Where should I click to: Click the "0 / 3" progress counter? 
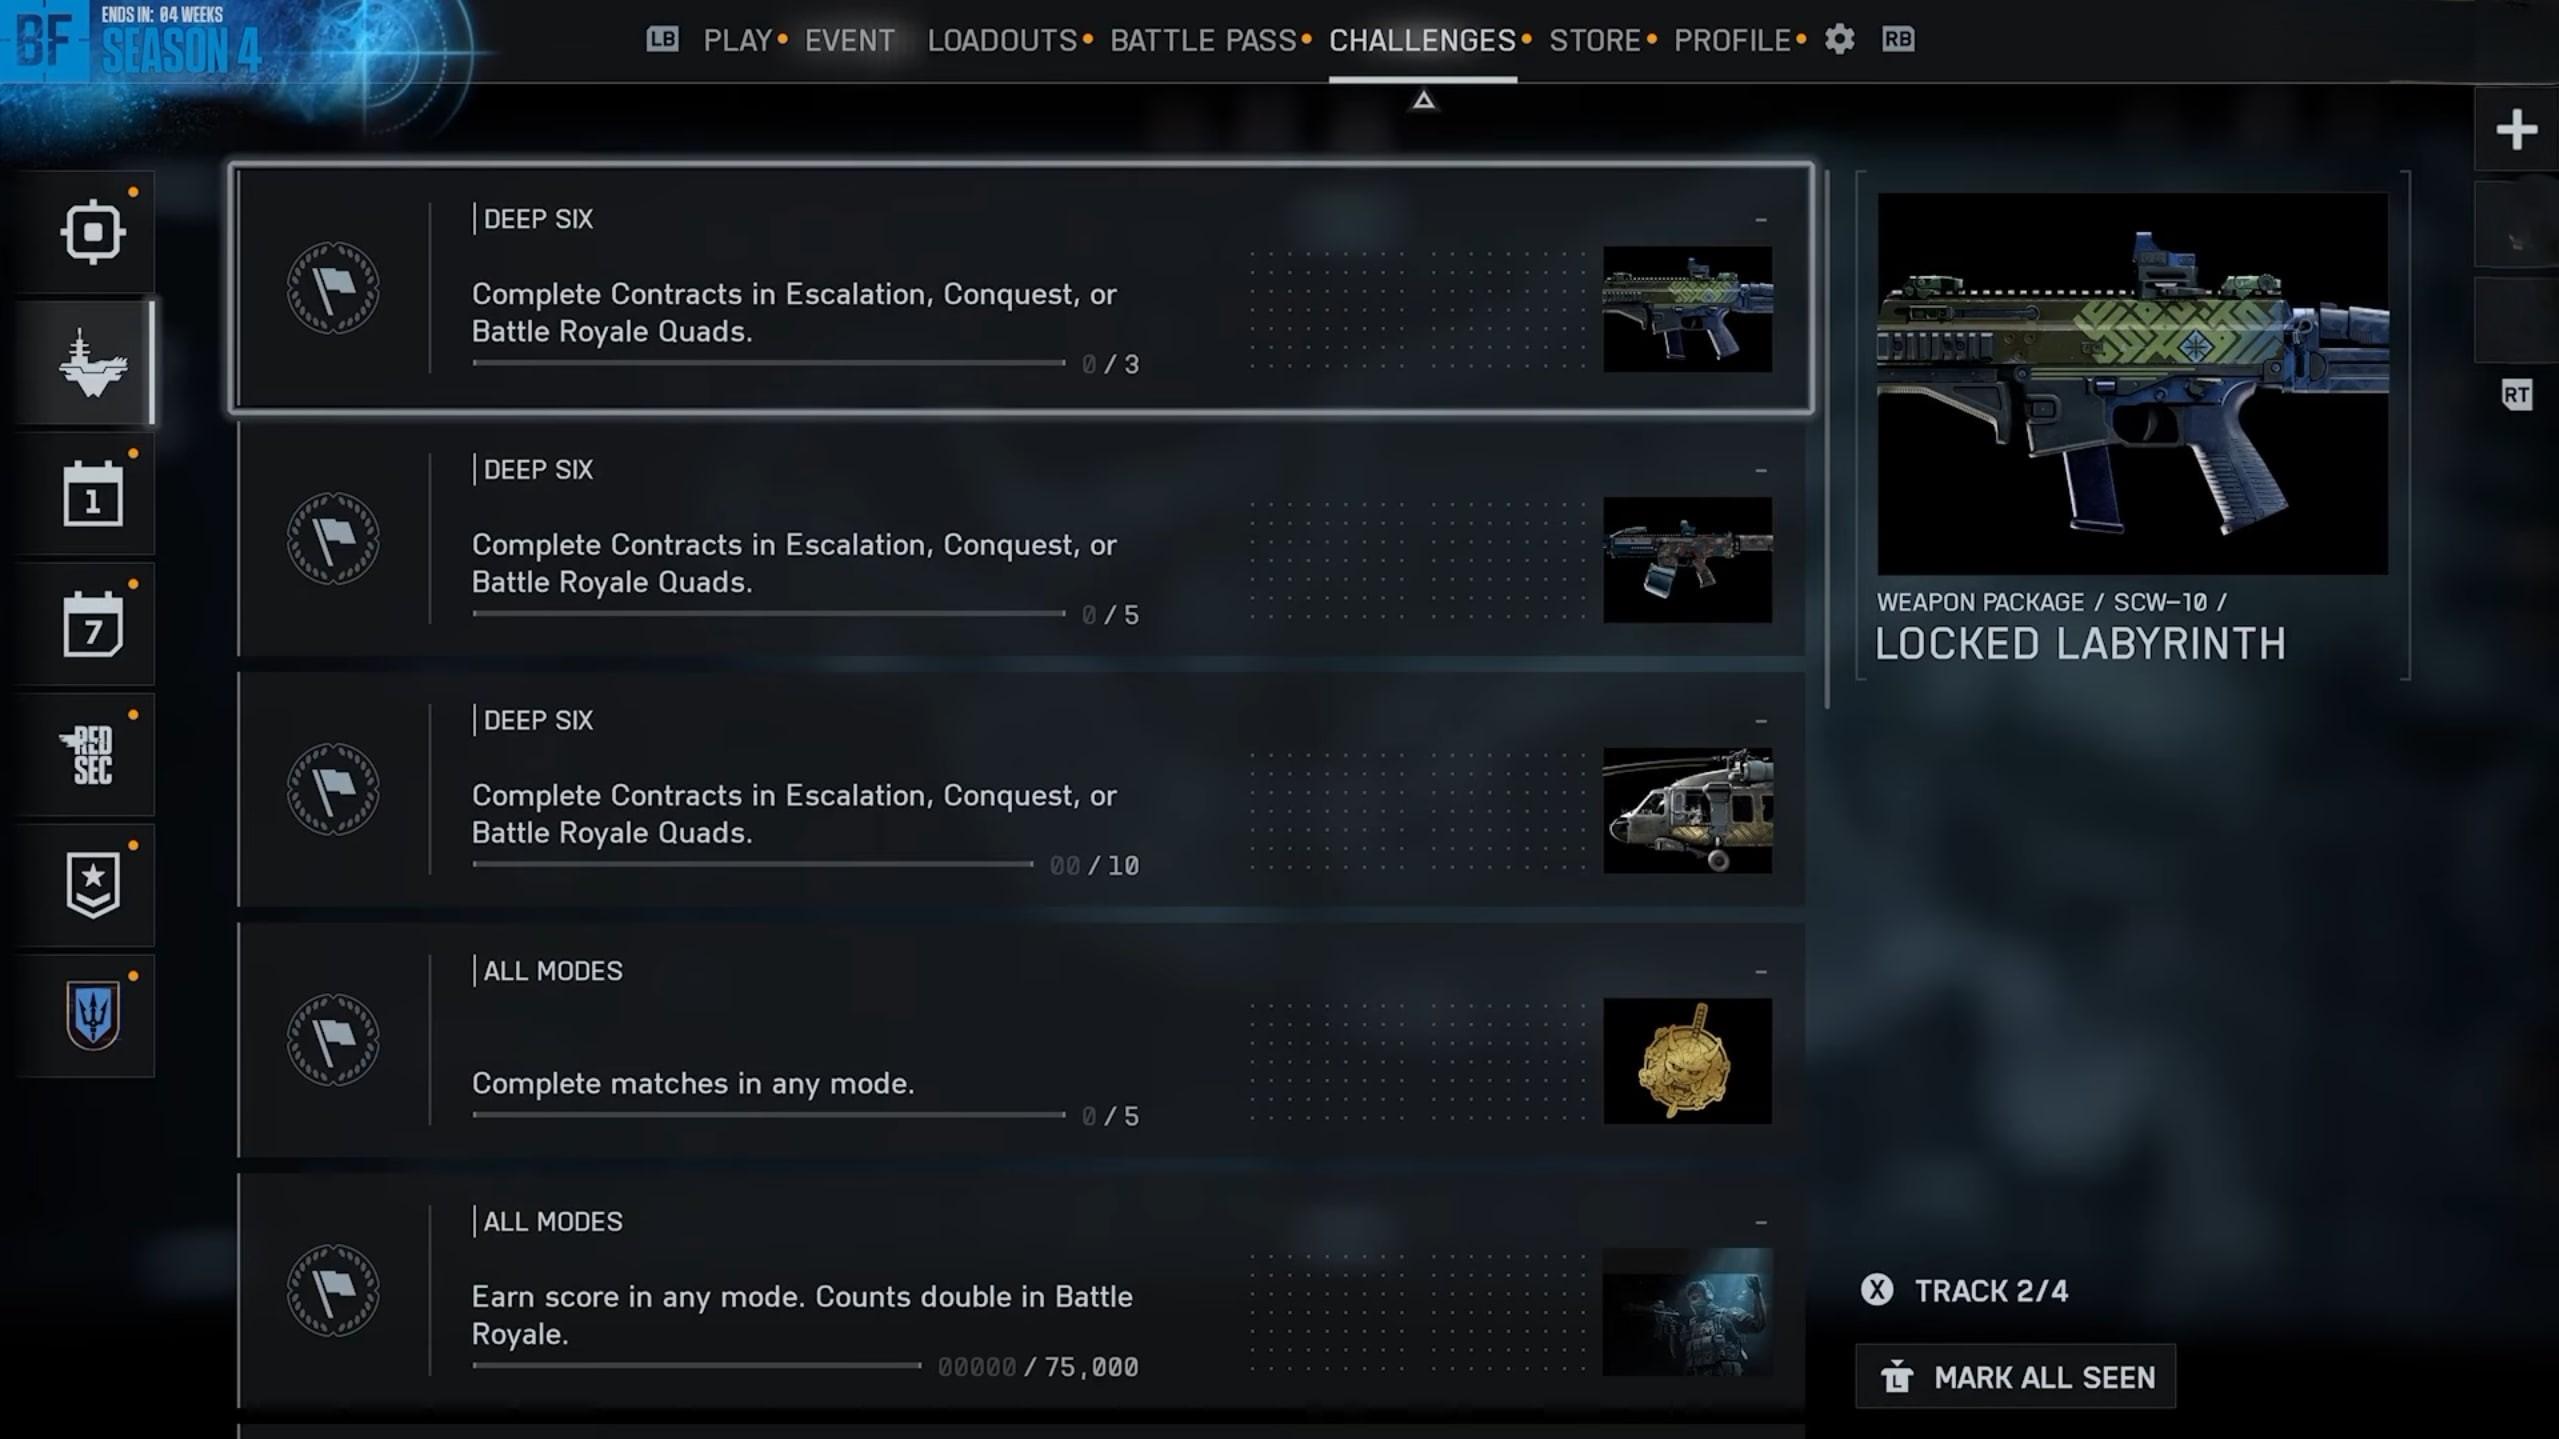pyautogui.click(x=1110, y=364)
